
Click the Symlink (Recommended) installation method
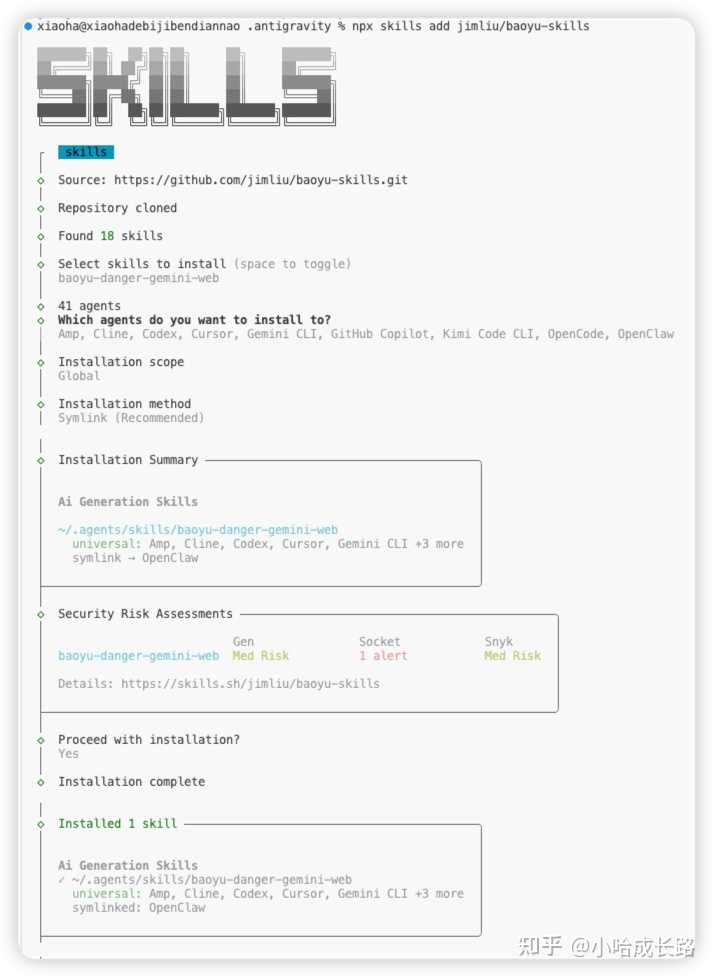pyautogui.click(x=130, y=418)
